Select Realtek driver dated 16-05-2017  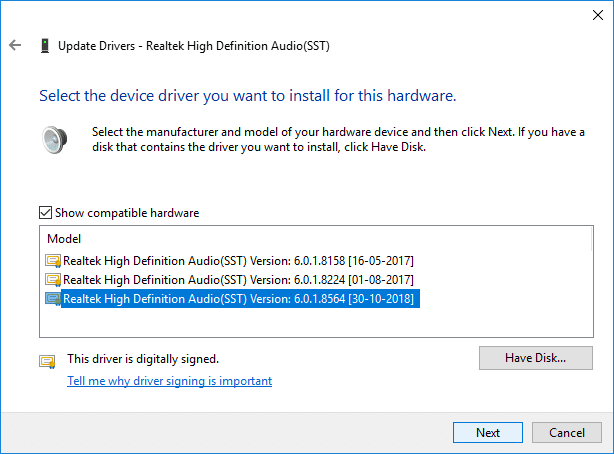tap(238, 261)
